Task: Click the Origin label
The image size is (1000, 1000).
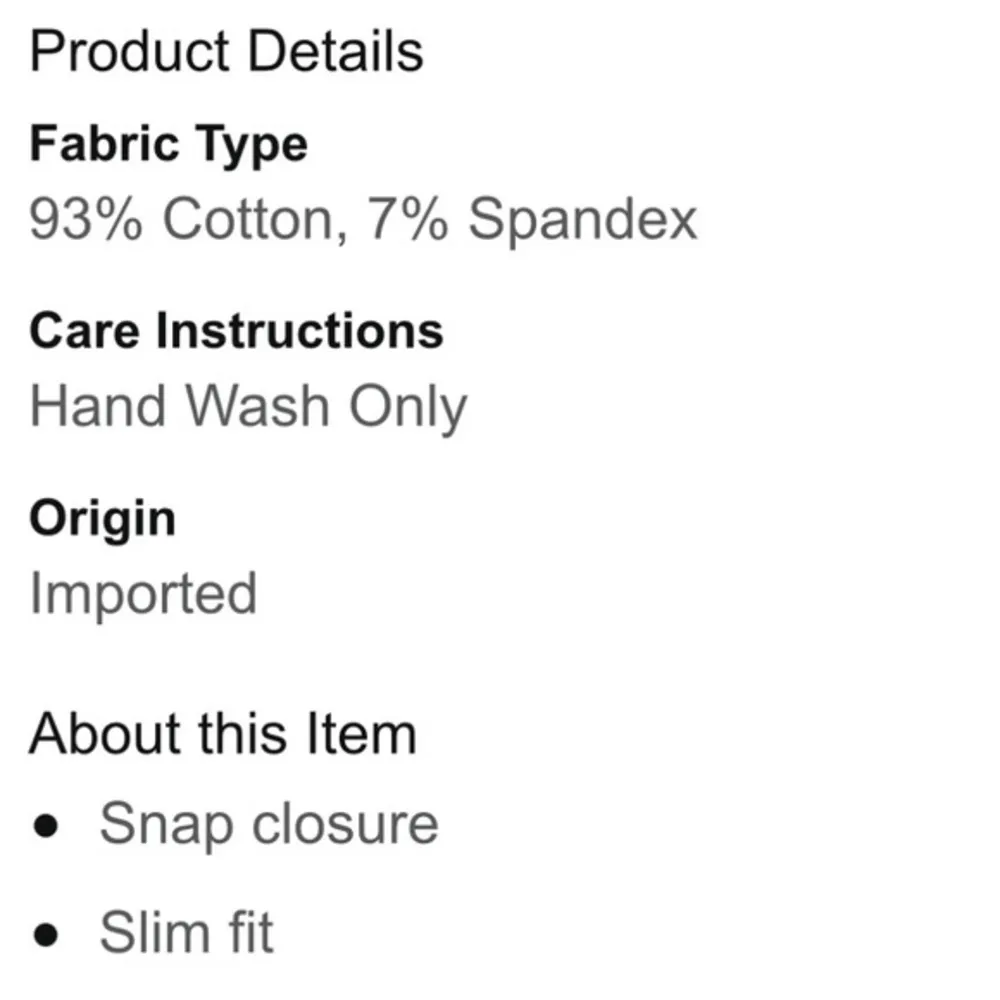Action: (102, 519)
